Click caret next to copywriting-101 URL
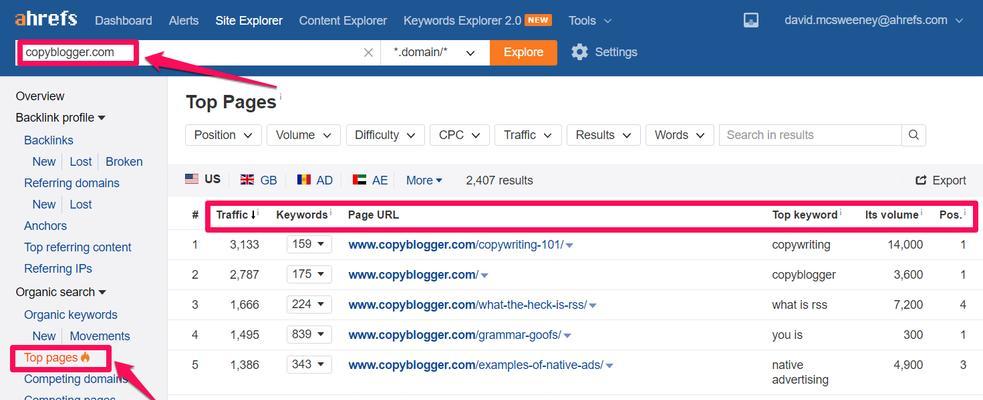Viewport: 983px width, 400px height. coord(569,246)
